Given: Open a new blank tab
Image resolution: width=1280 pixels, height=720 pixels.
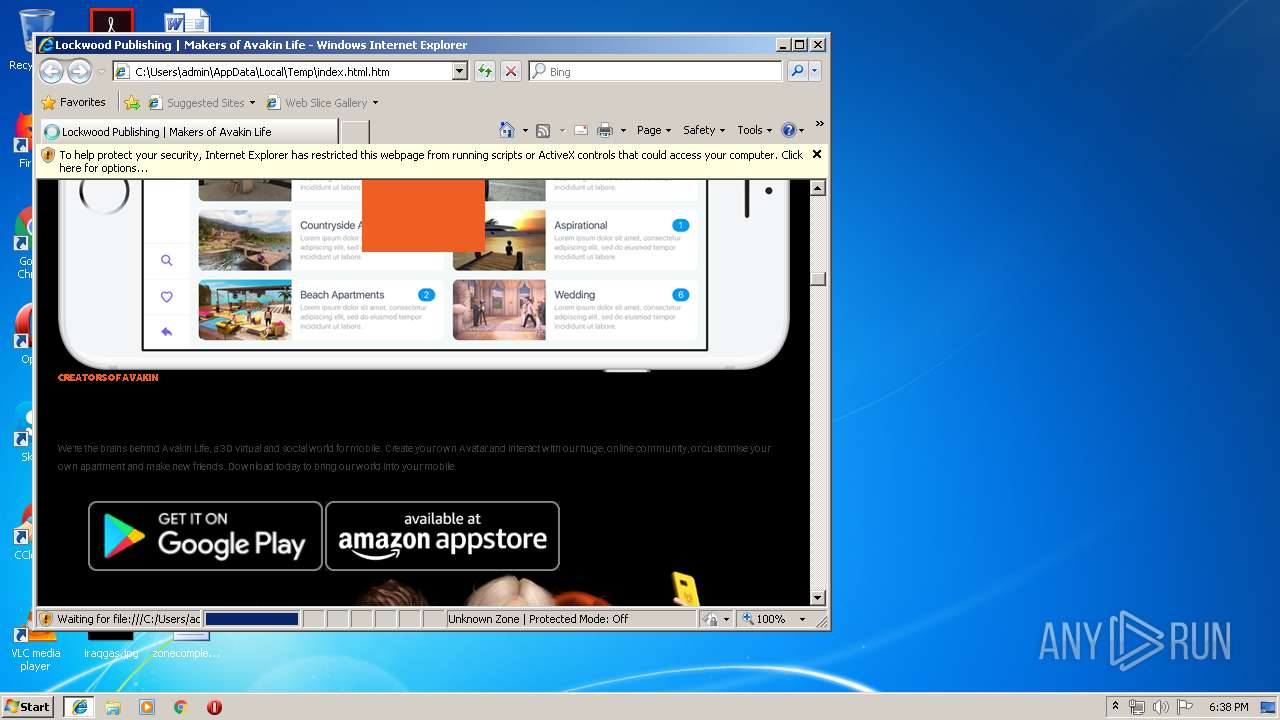Looking at the screenshot, I should [355, 131].
